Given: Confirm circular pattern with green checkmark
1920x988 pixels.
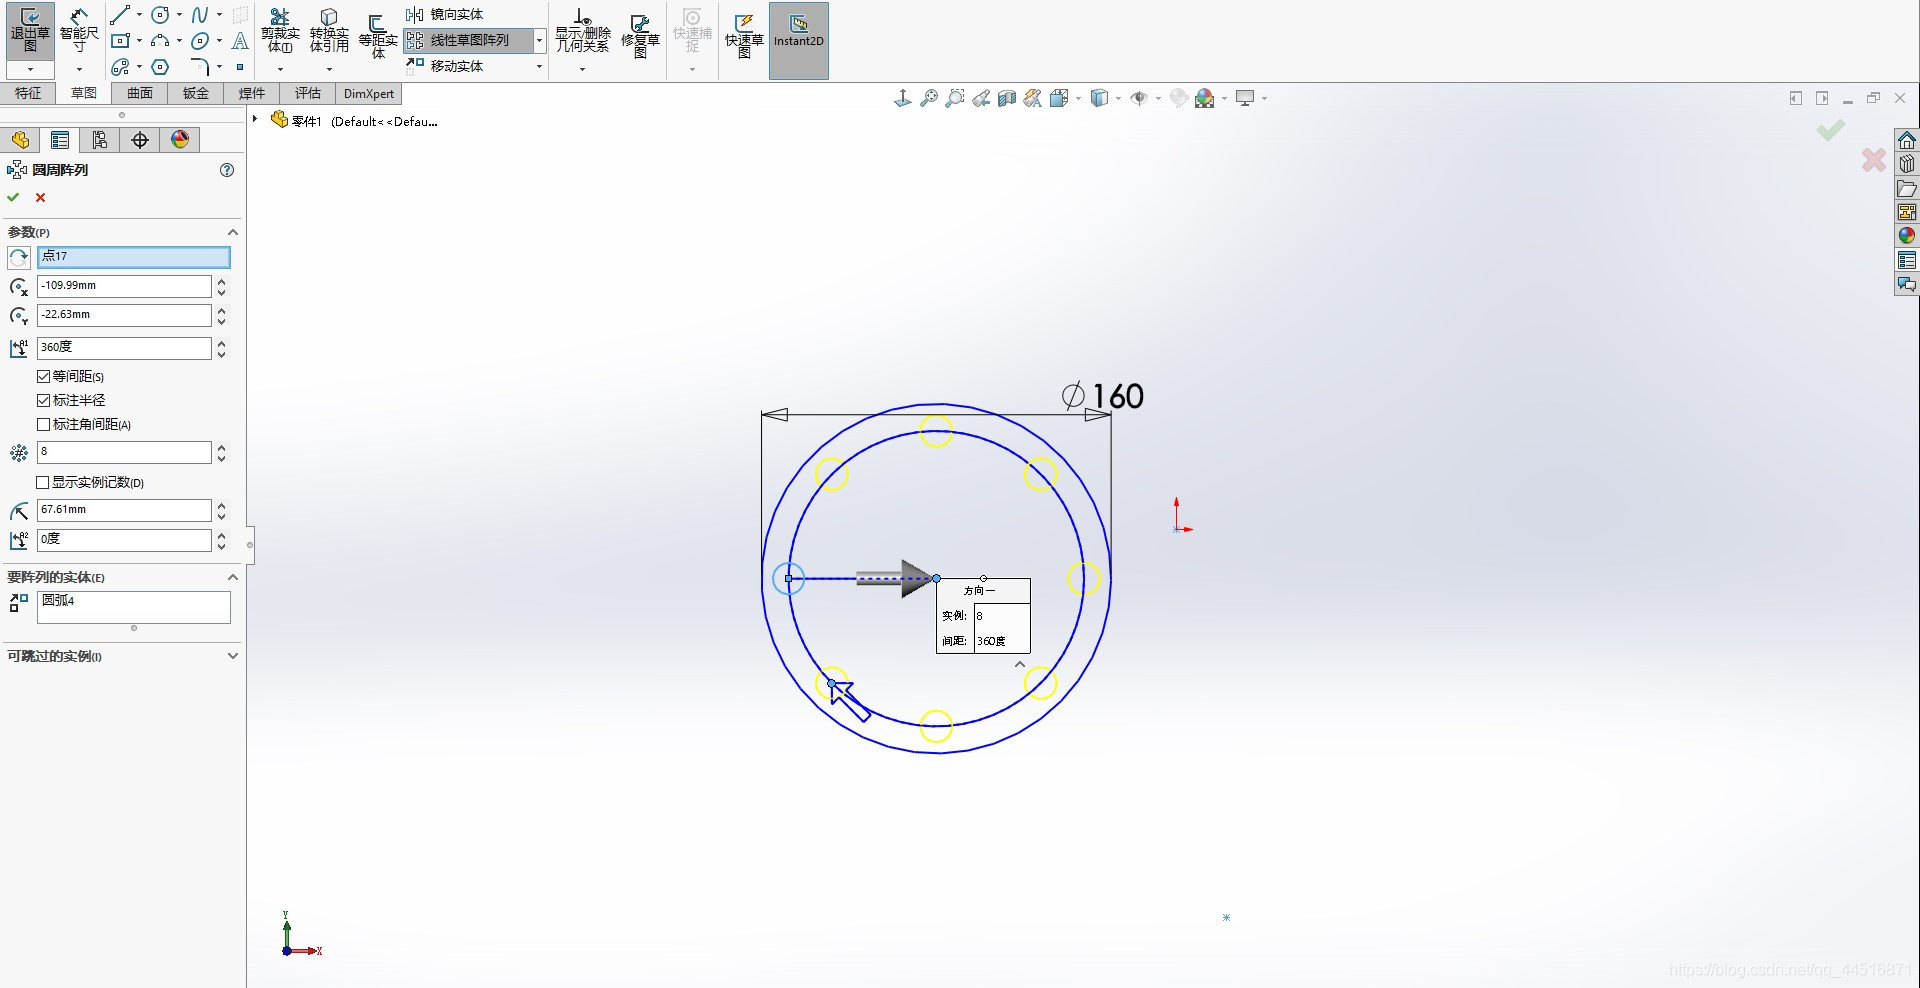Looking at the screenshot, I should pyautogui.click(x=13, y=197).
